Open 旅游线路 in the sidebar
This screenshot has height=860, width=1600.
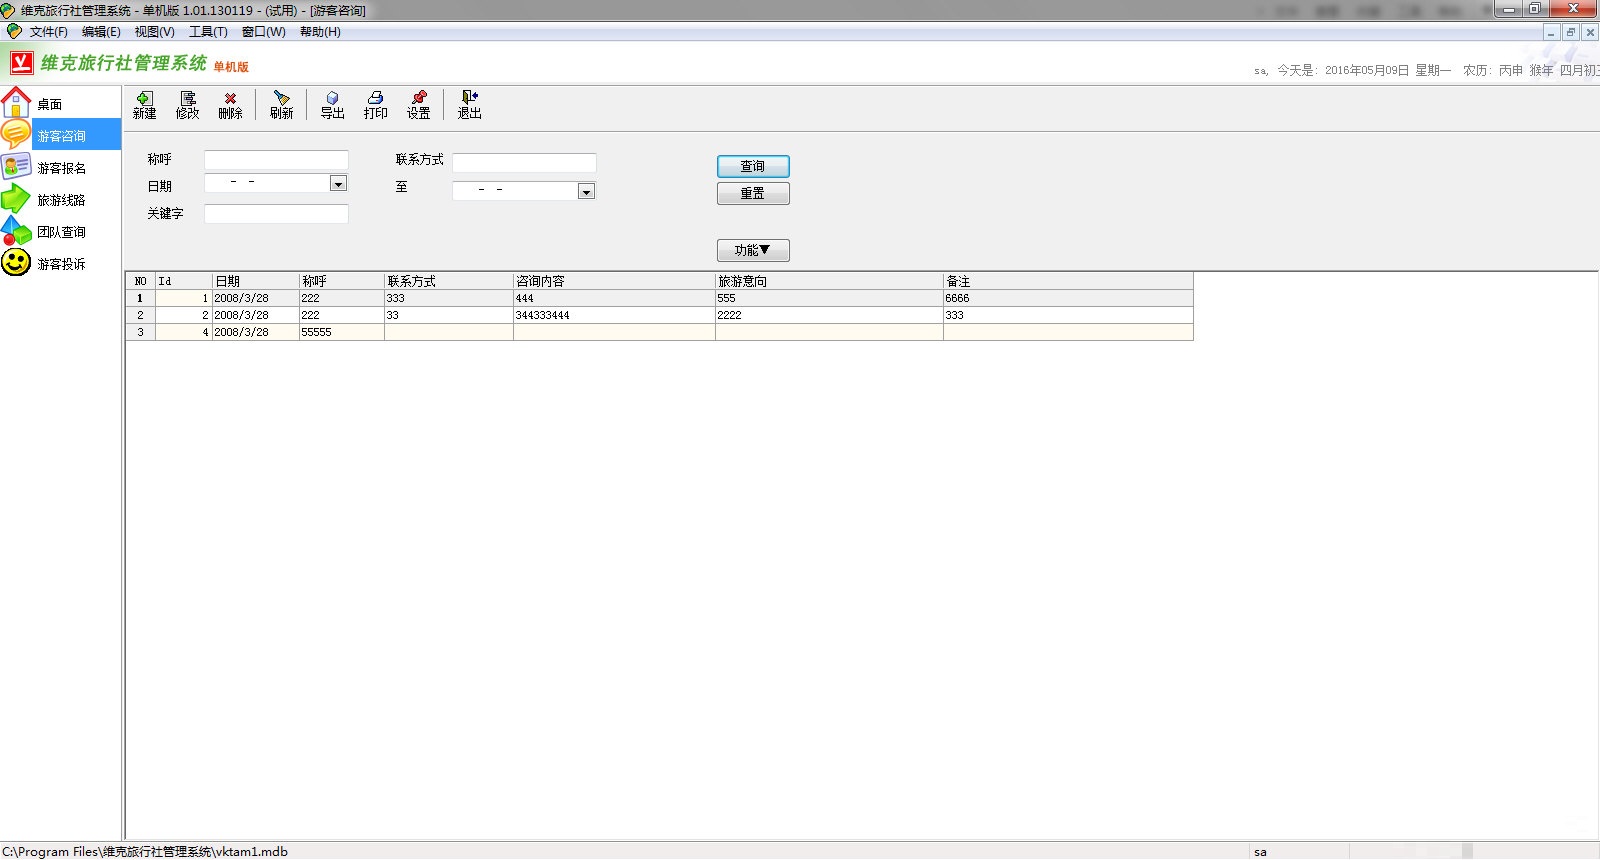pos(60,199)
